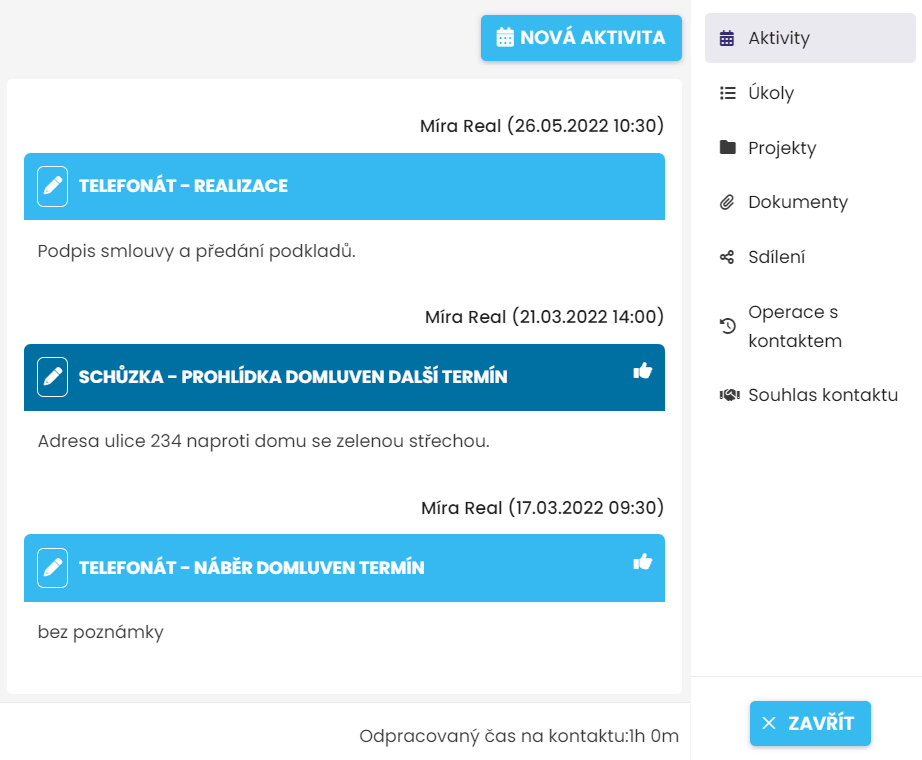Go to the Projekty section

point(782,148)
